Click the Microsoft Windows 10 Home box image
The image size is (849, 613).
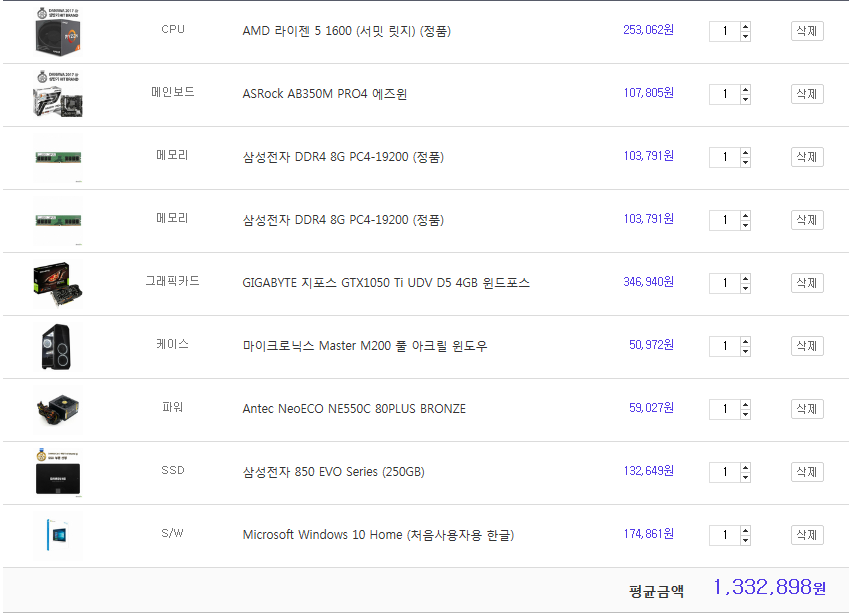coord(57,535)
